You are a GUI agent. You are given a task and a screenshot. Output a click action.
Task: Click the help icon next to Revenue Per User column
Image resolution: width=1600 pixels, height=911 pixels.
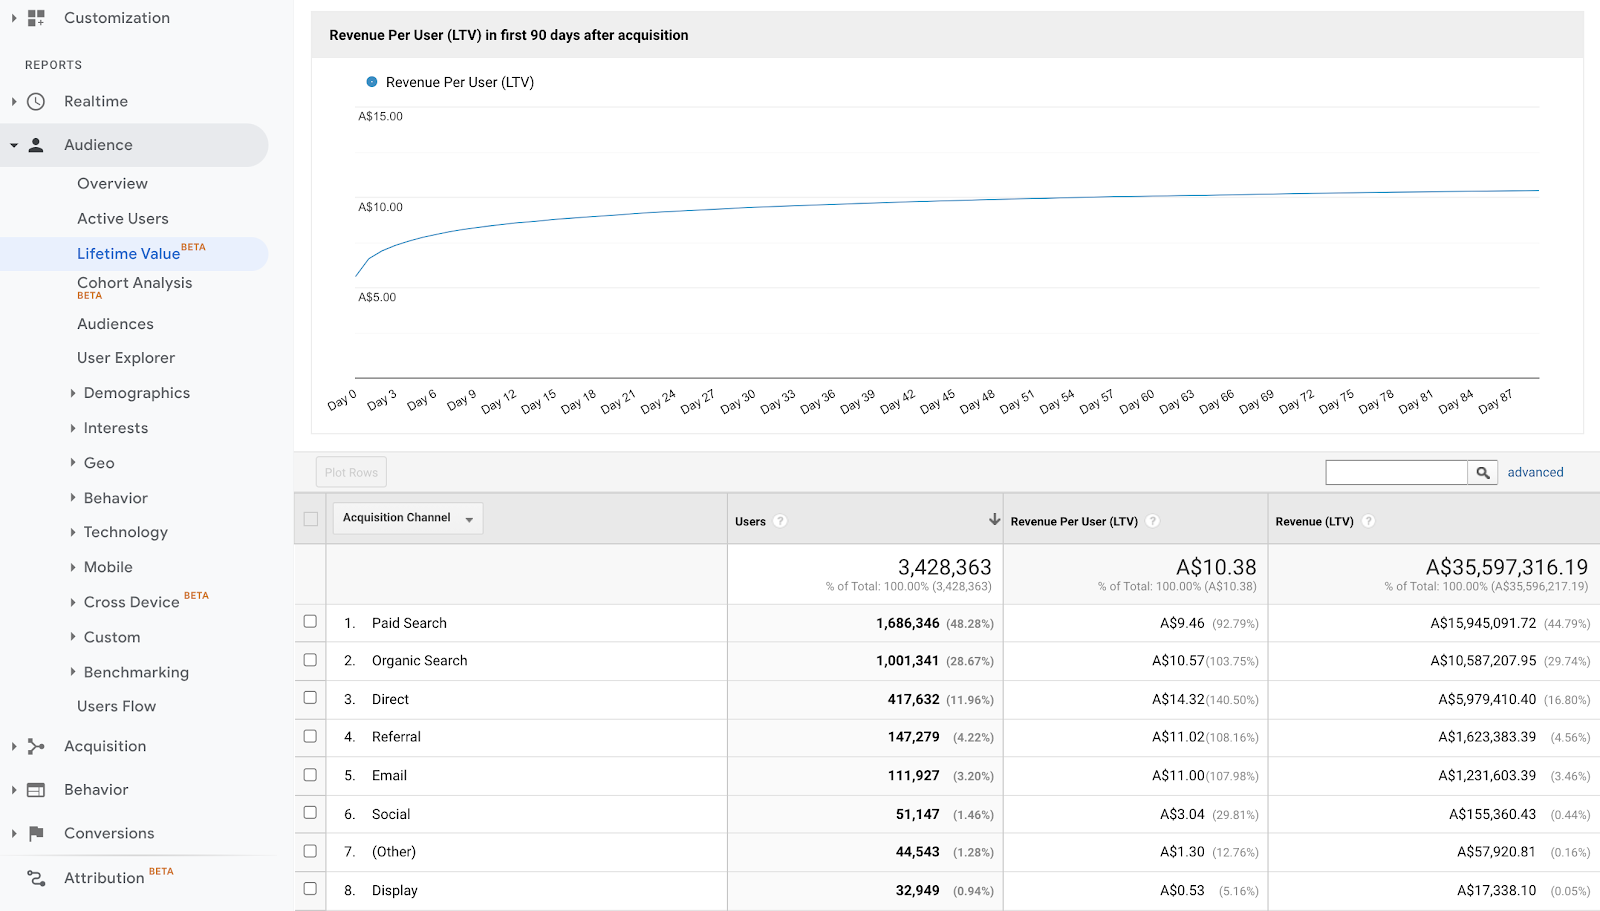pyautogui.click(x=1153, y=521)
